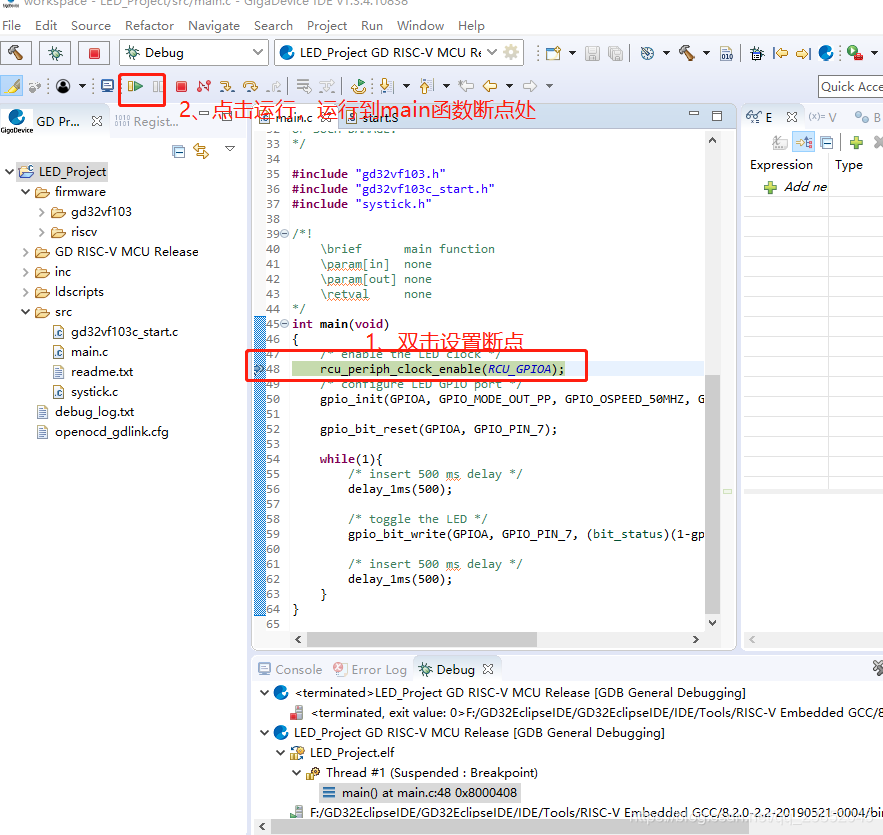Collapse the LED_Project tree node
The width and height of the screenshot is (883, 835).
tap(9, 172)
